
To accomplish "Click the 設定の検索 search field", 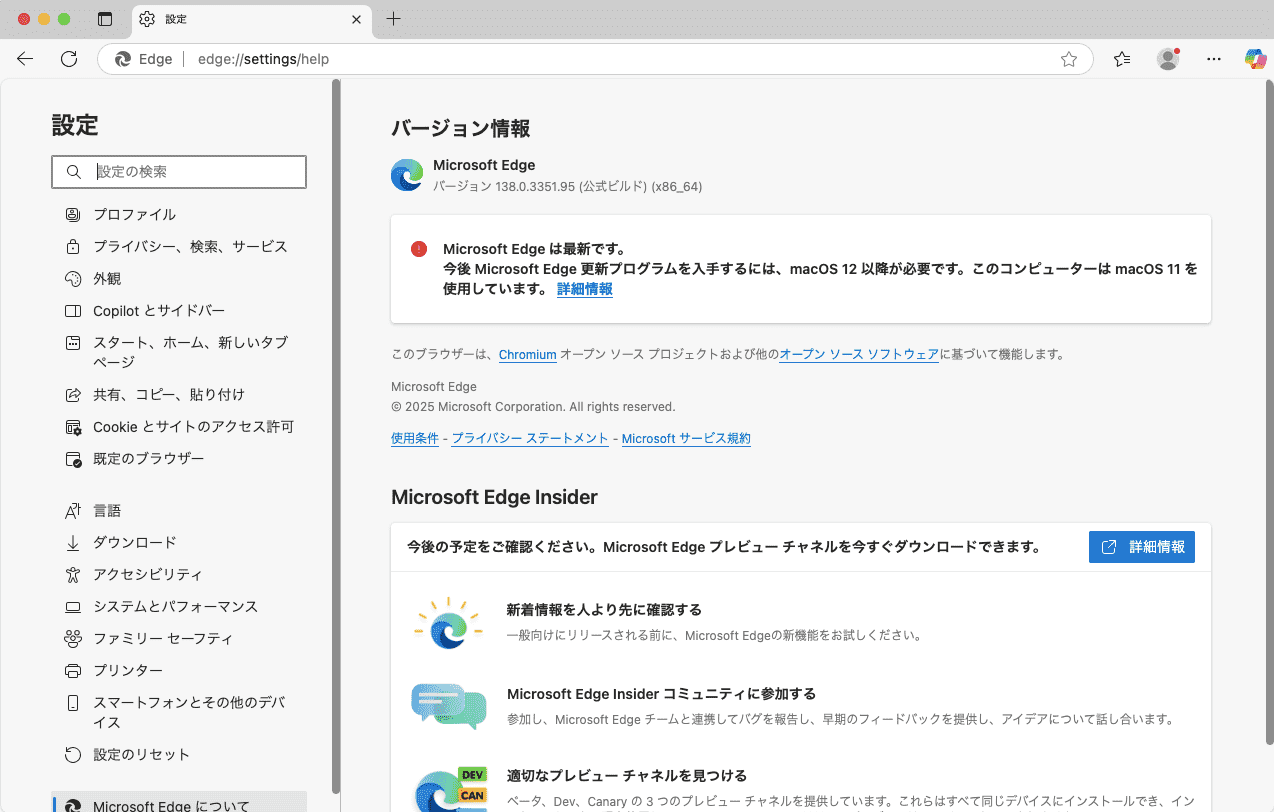I will tap(179, 172).
